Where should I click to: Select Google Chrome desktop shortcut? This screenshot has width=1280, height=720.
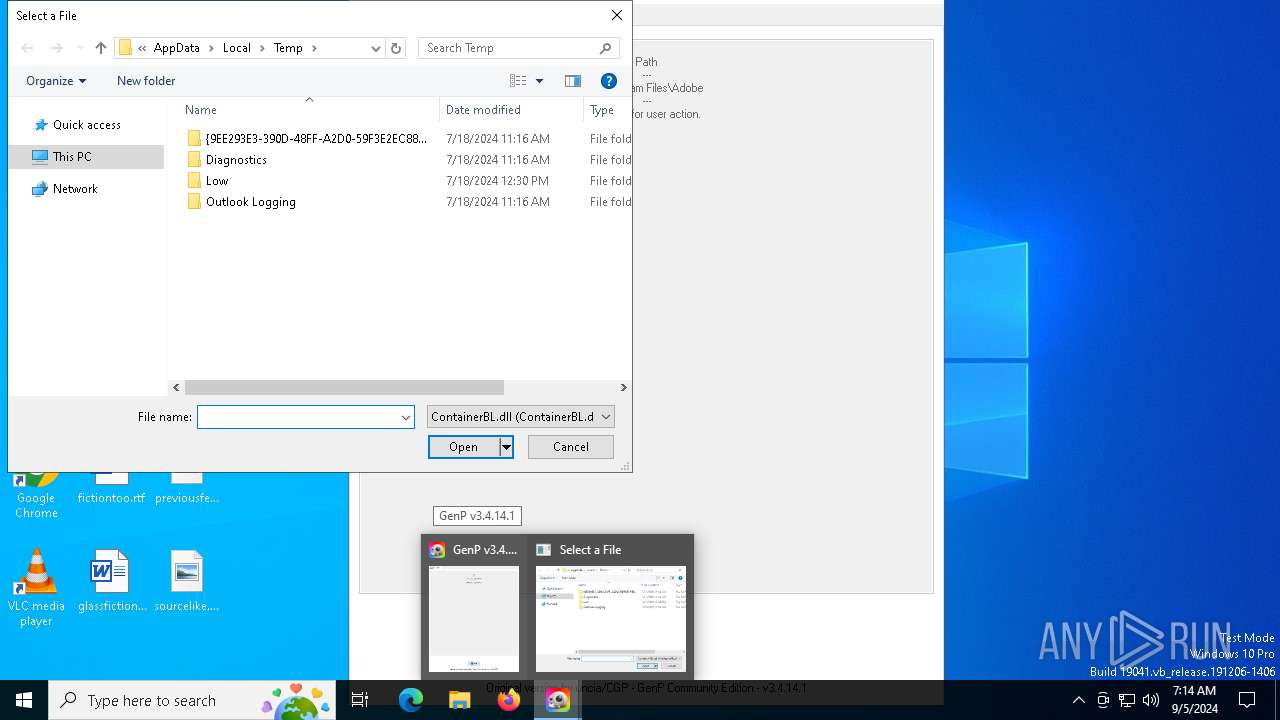pos(36,495)
